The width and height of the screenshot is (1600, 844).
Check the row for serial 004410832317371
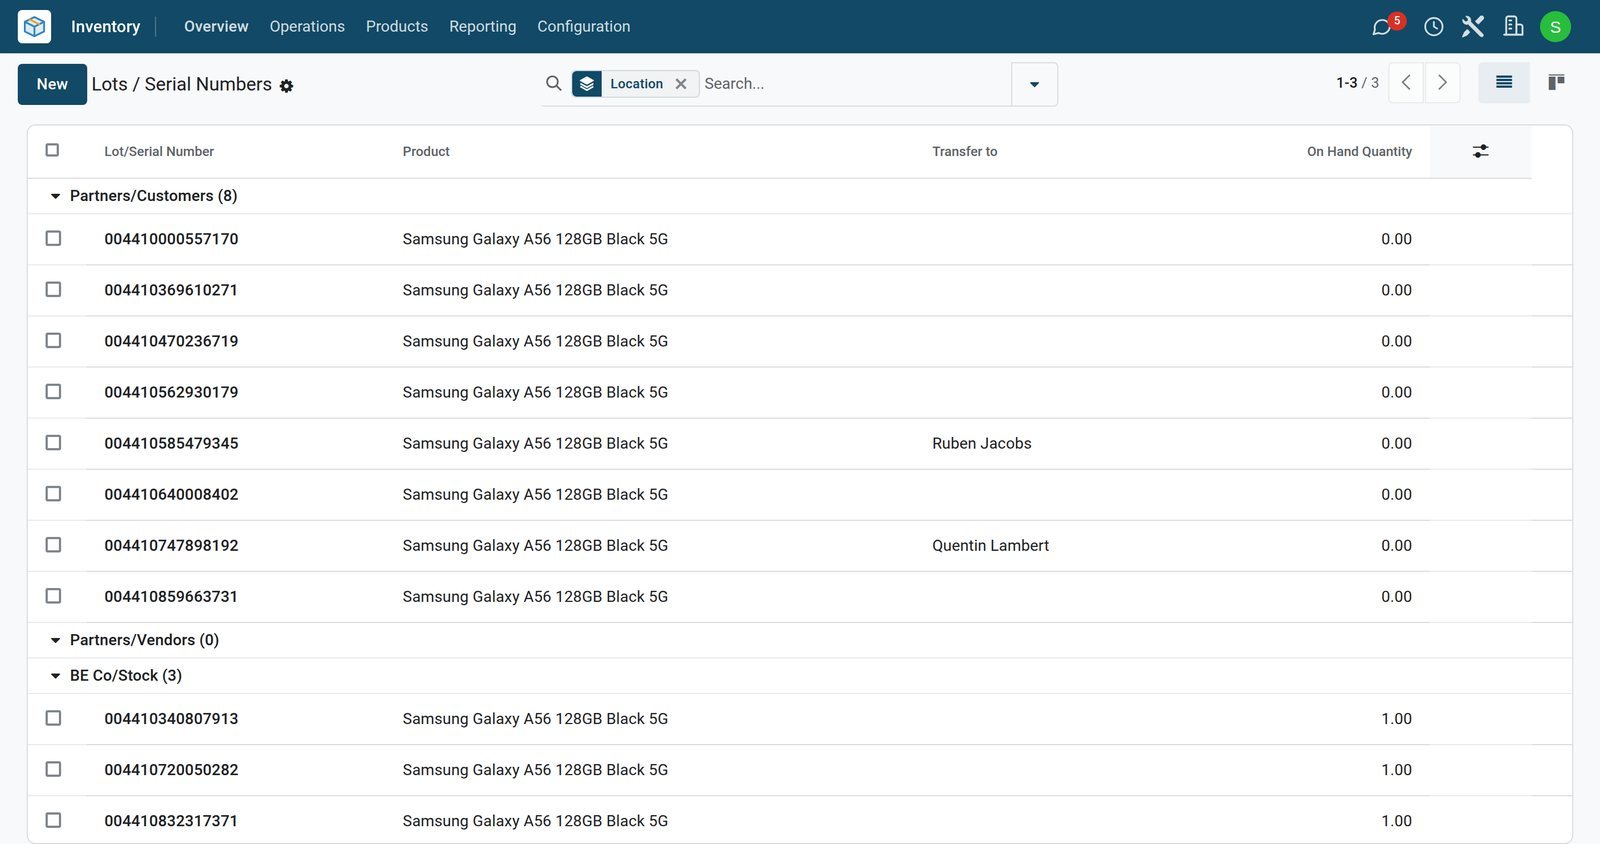[54, 820]
